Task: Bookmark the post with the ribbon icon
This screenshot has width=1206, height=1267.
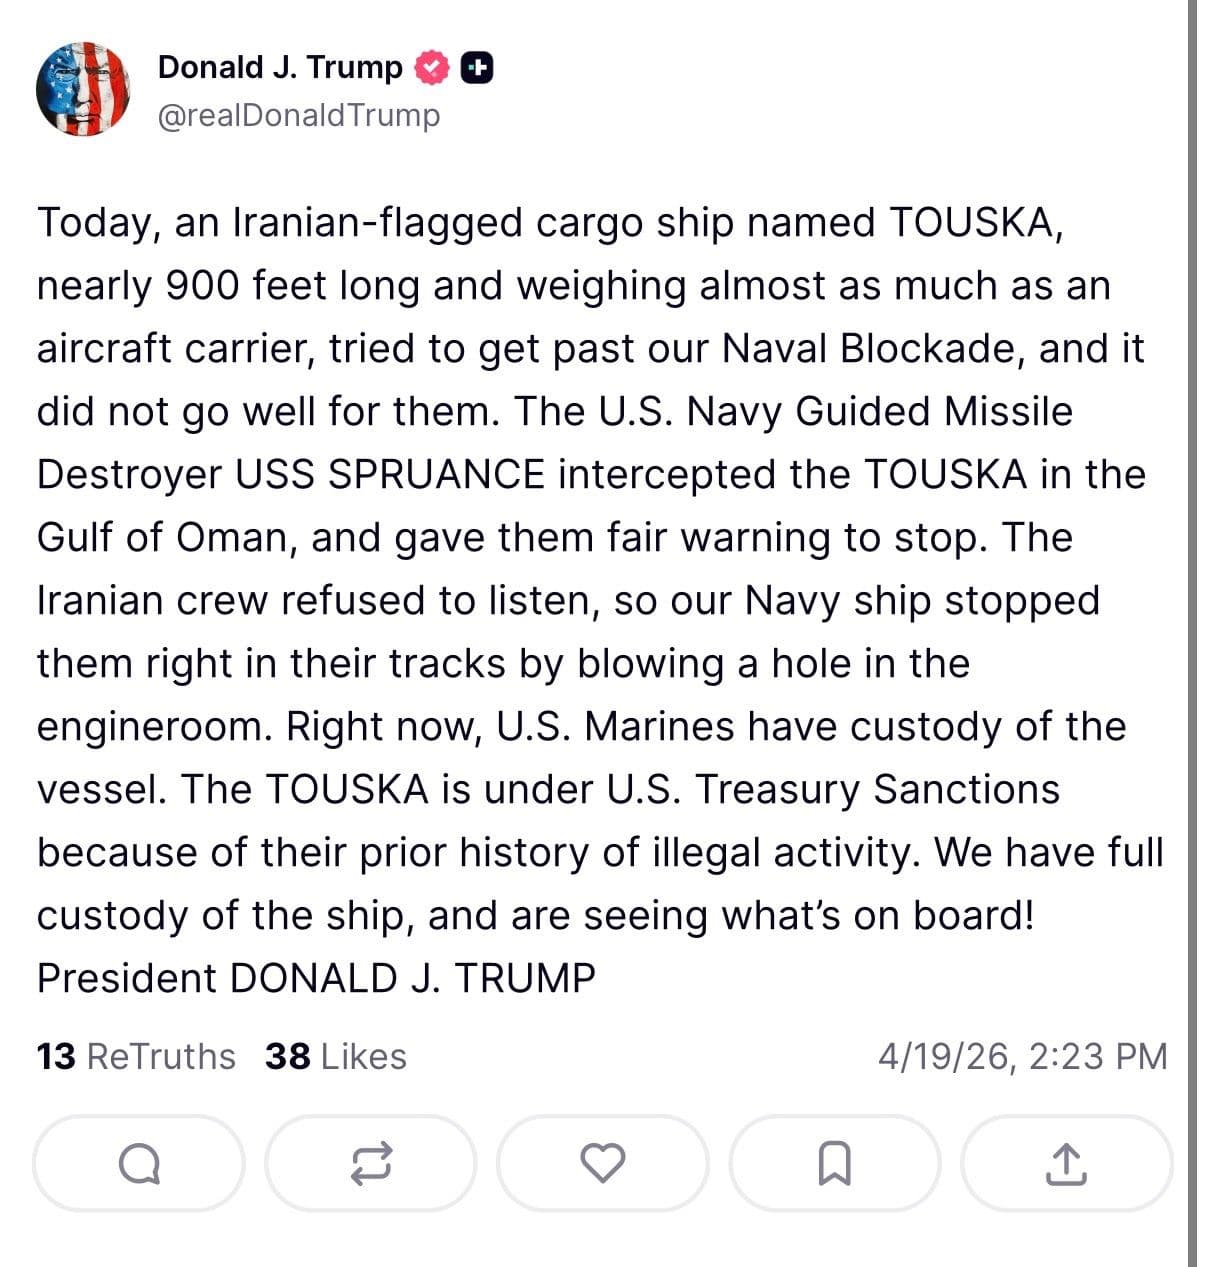Action: pyautogui.click(x=836, y=1163)
